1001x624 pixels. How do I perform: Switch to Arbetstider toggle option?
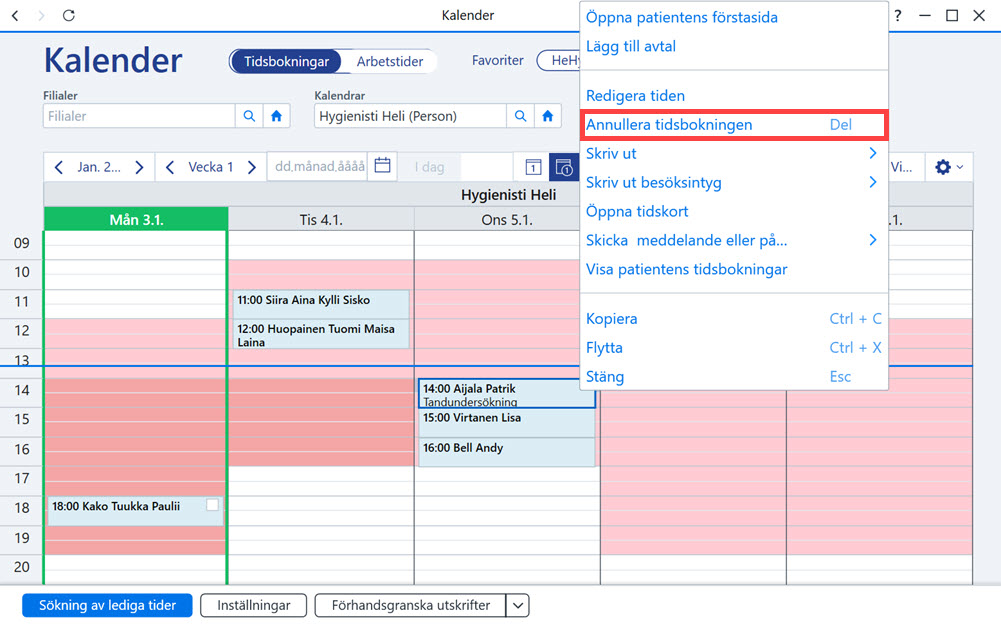[389, 61]
